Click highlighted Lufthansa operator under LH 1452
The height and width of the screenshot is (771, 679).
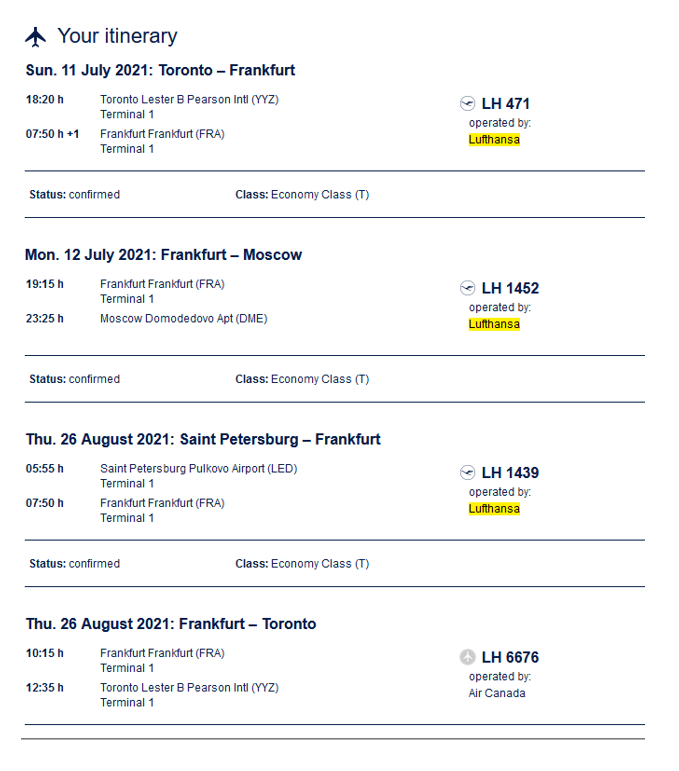point(494,324)
